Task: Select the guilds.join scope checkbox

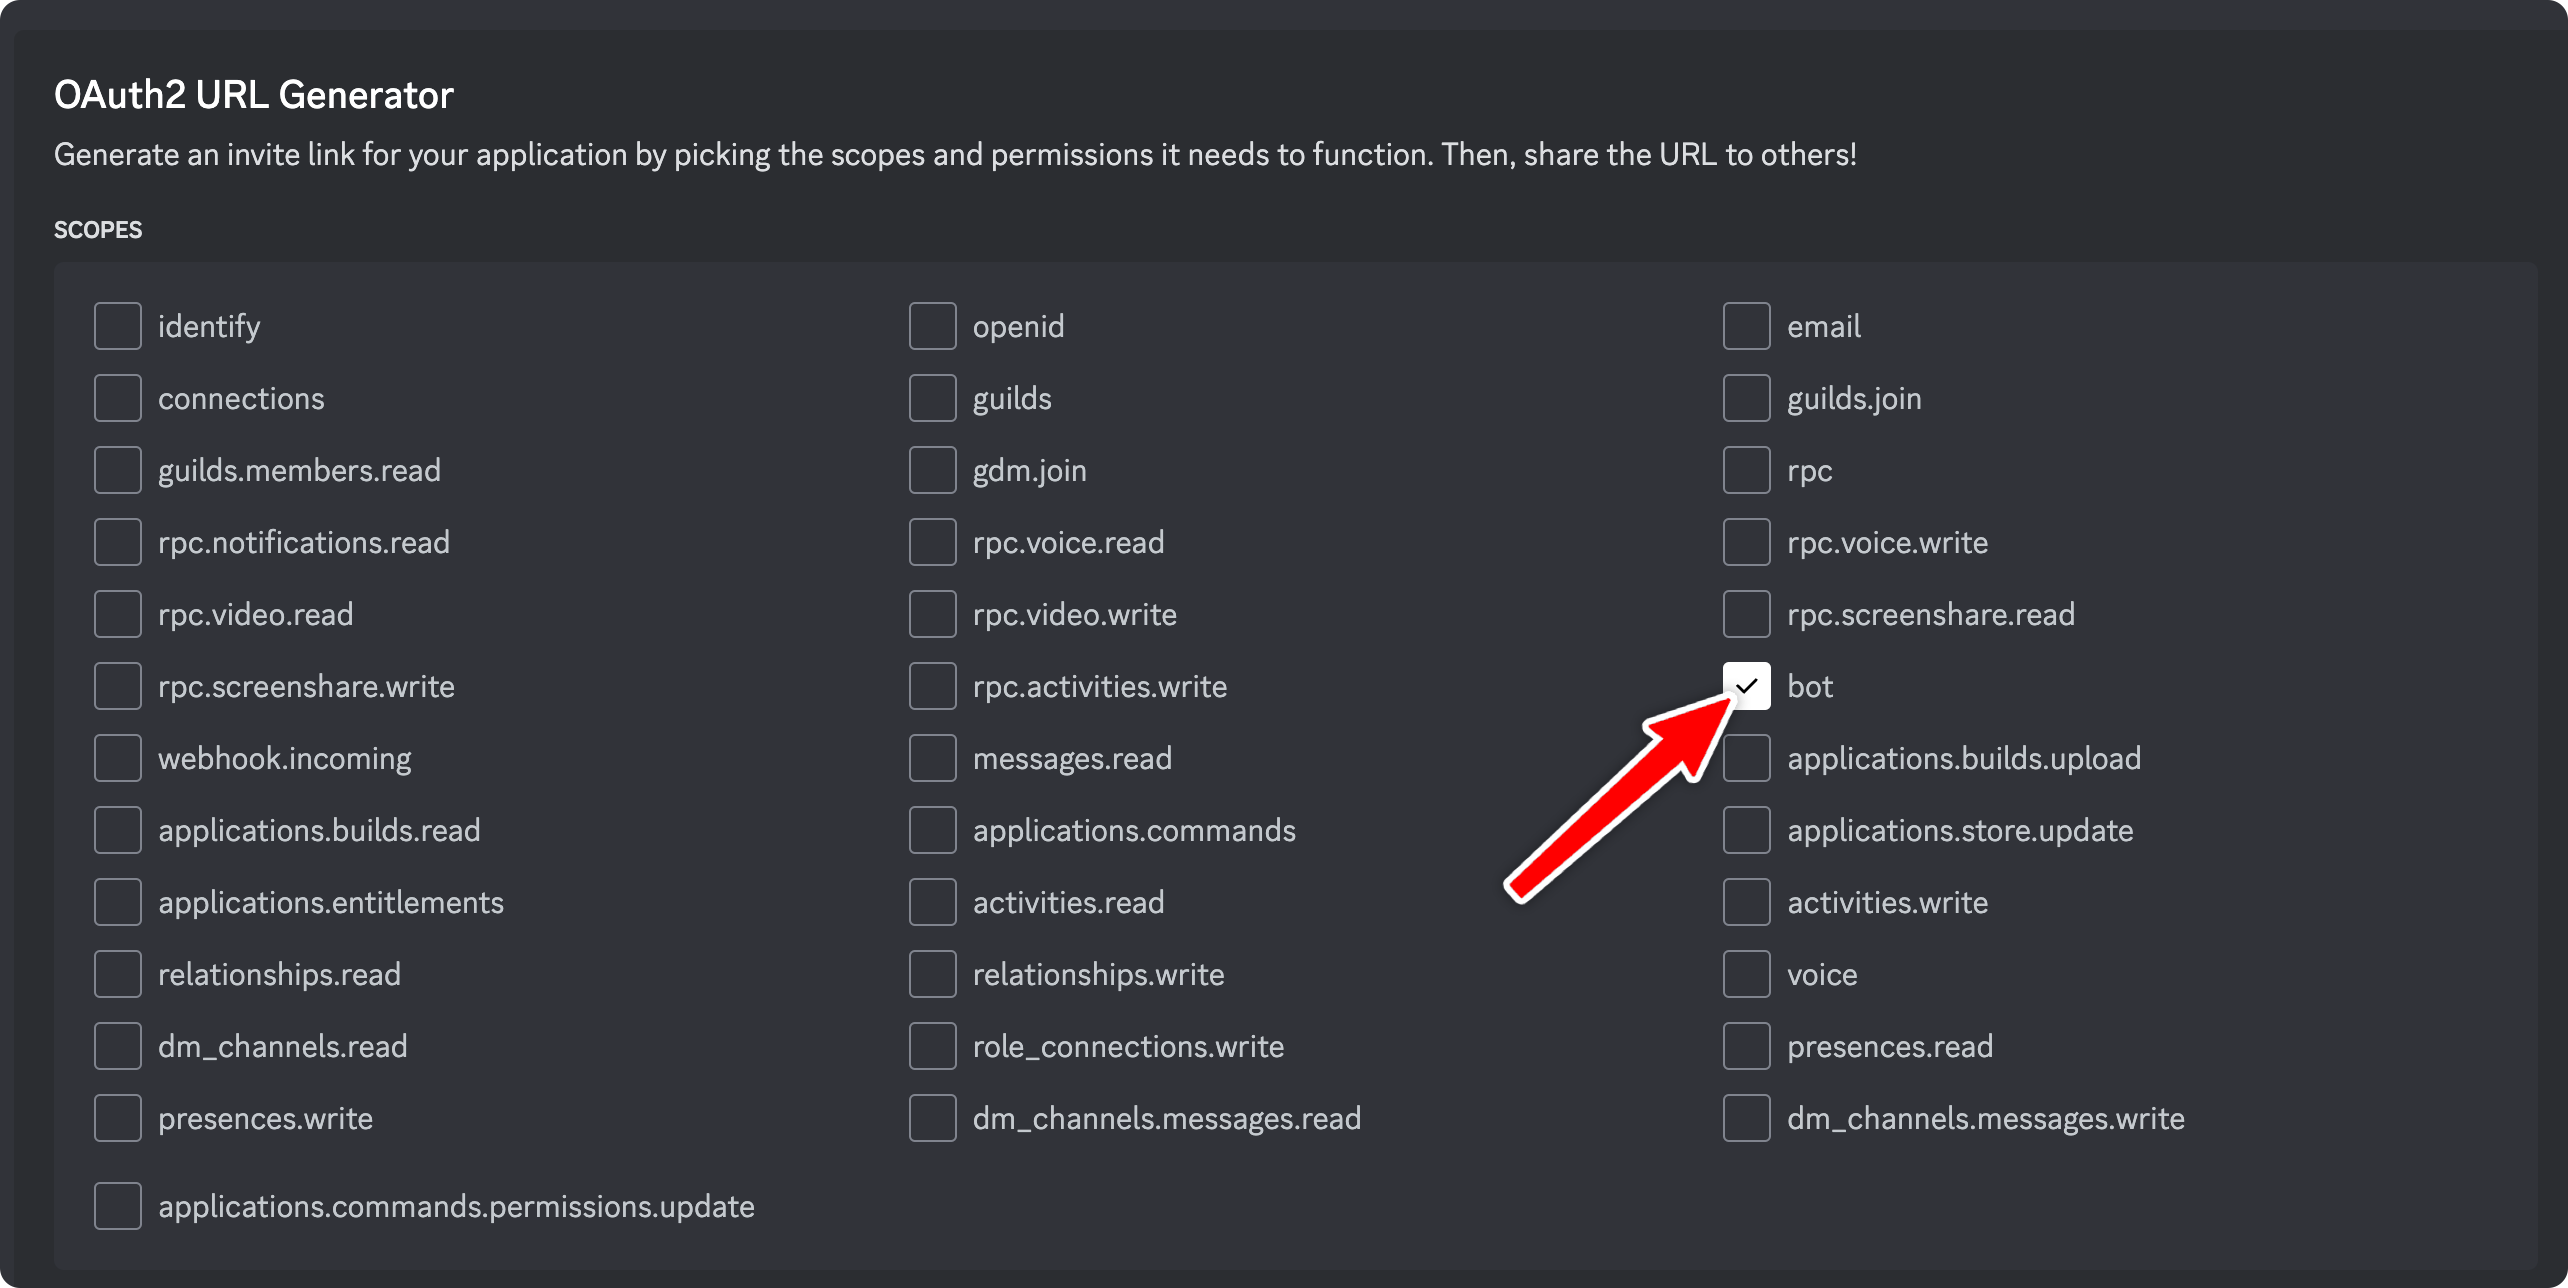Action: (1746, 398)
